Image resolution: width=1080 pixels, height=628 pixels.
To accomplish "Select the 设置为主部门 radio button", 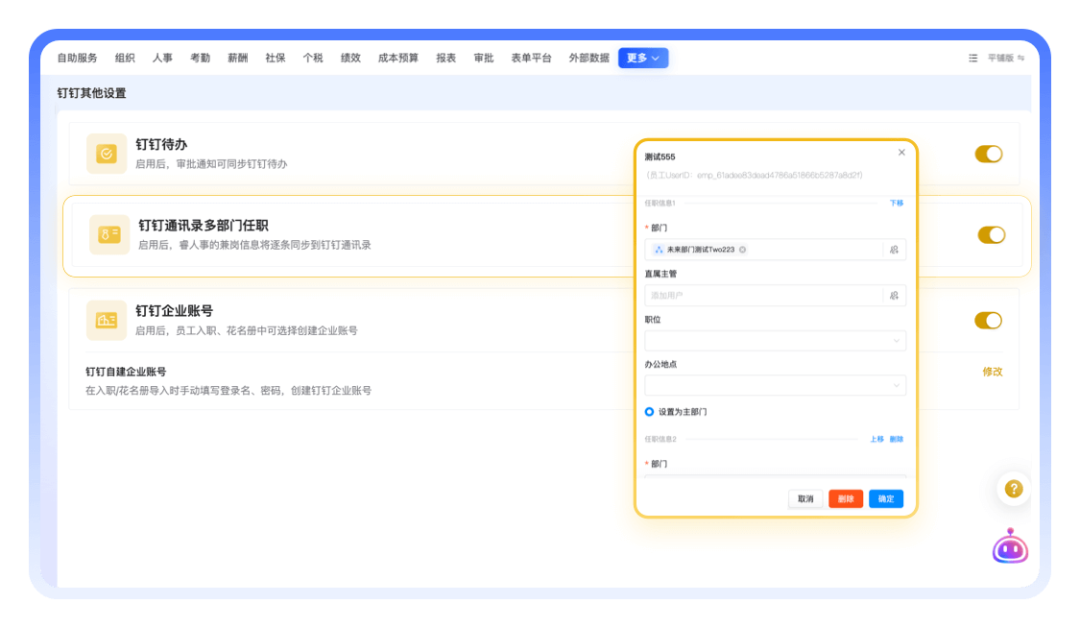I will click(650, 412).
